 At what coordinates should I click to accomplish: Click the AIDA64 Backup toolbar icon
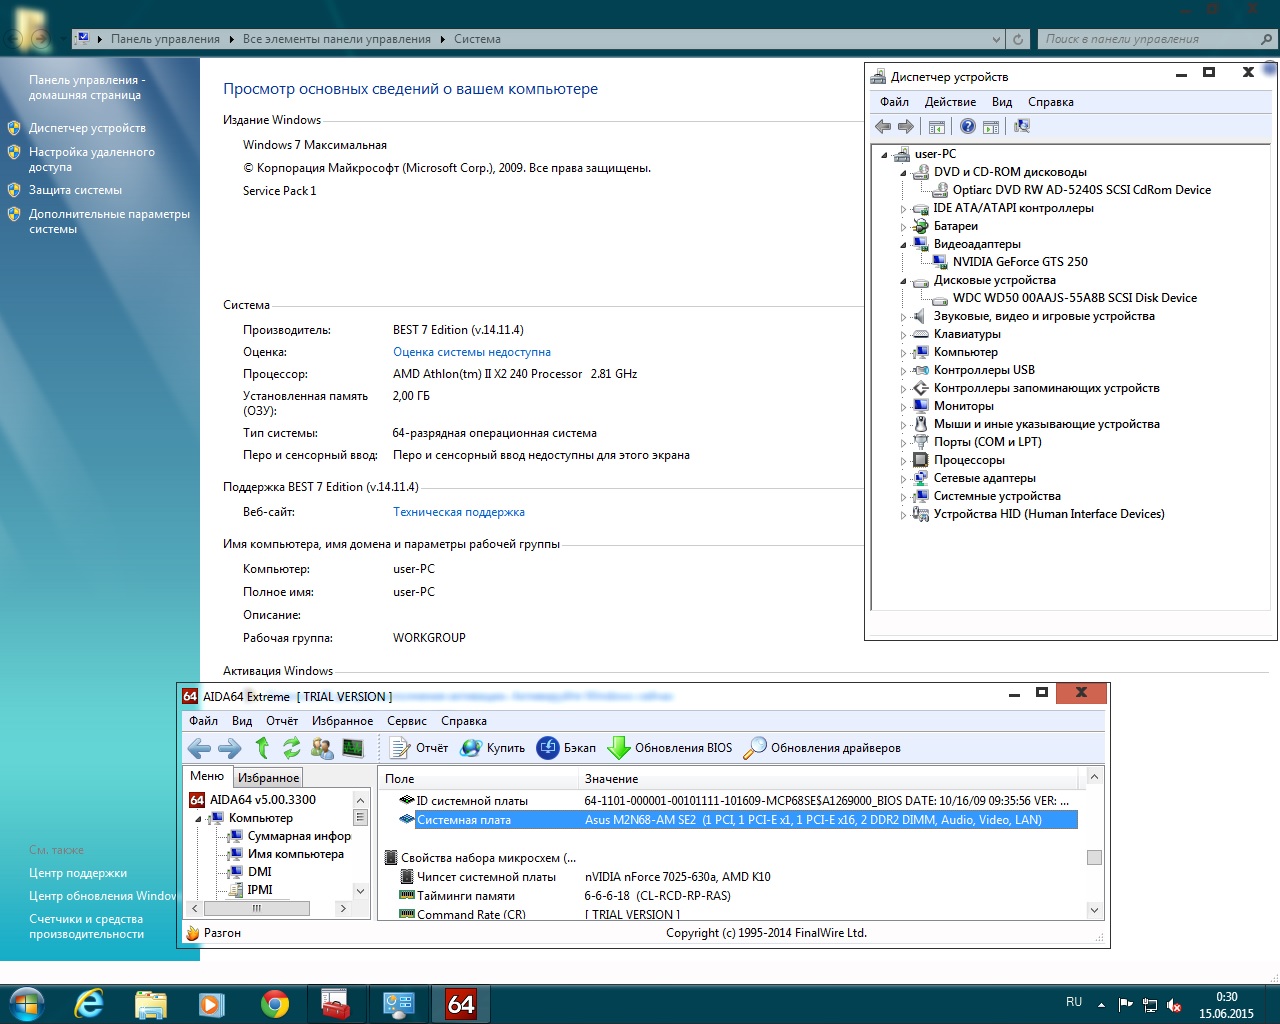(x=548, y=748)
